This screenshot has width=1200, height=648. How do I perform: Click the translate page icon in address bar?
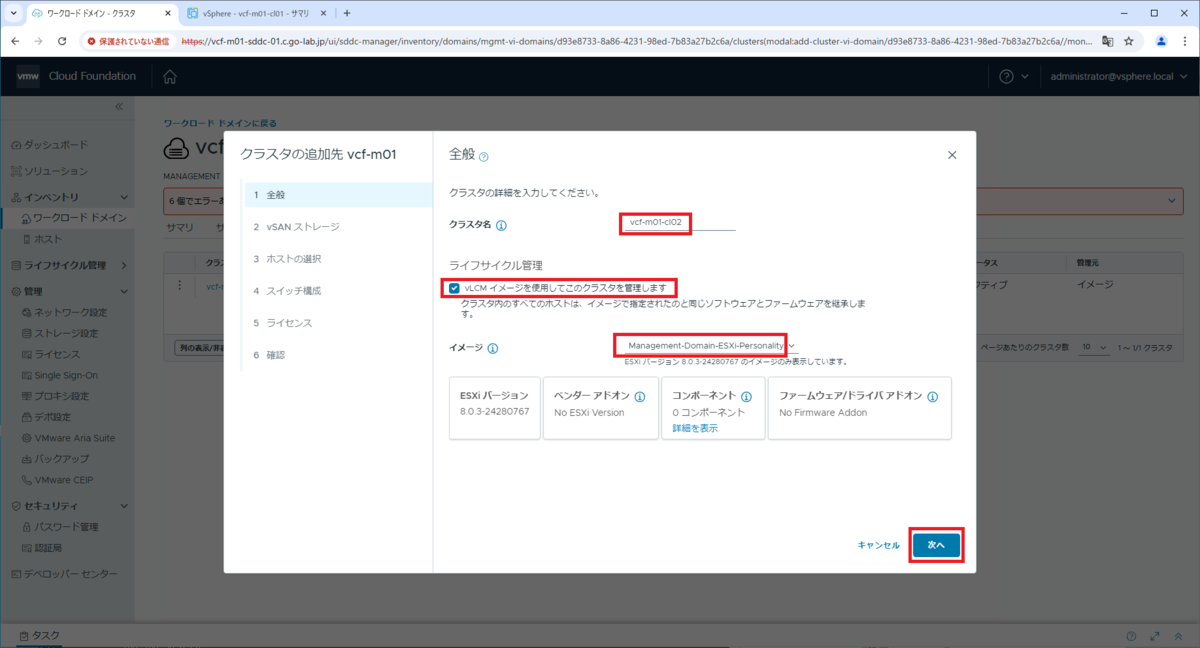(1107, 41)
